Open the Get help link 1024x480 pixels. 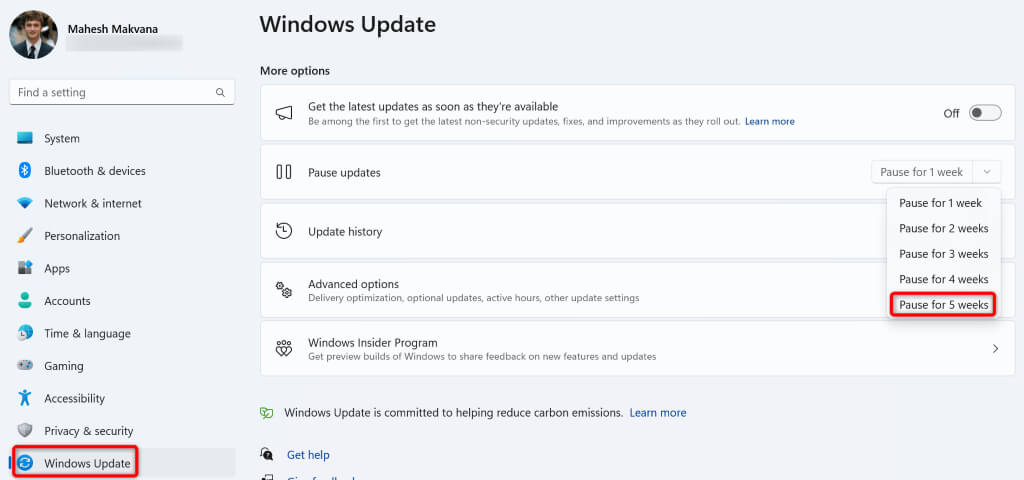(308, 454)
